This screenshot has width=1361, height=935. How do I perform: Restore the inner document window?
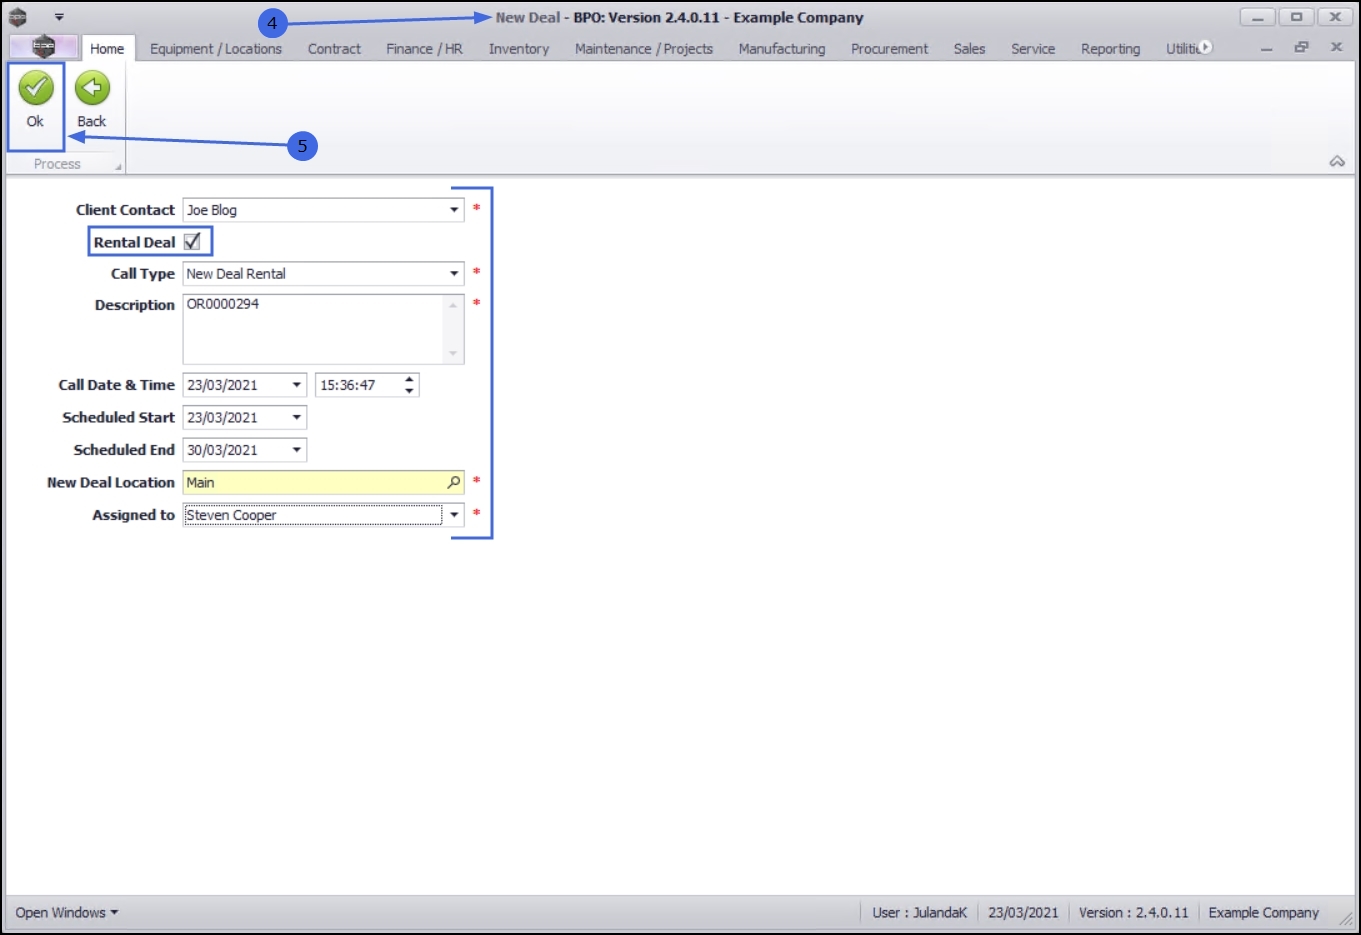pos(1301,47)
